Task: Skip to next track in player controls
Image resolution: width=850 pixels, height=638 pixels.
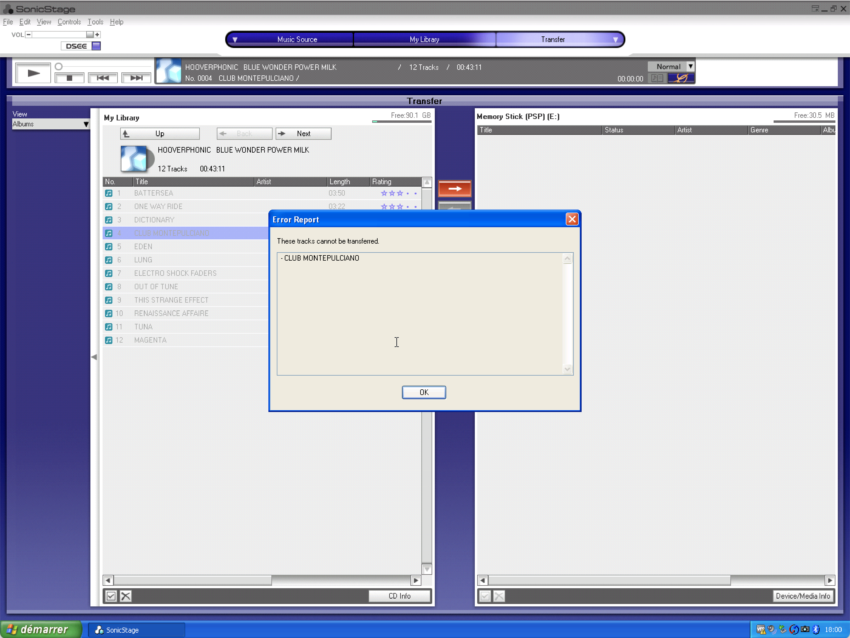Action: tap(136, 78)
